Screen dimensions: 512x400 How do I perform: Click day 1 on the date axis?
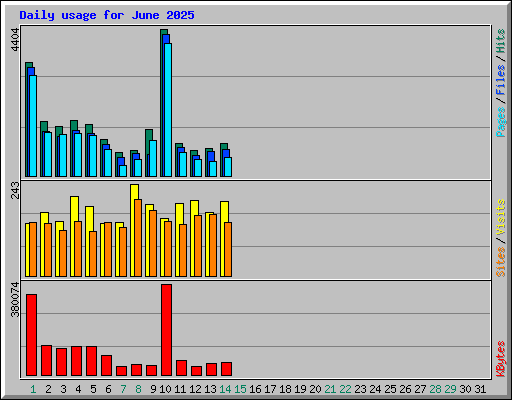tap(33, 389)
